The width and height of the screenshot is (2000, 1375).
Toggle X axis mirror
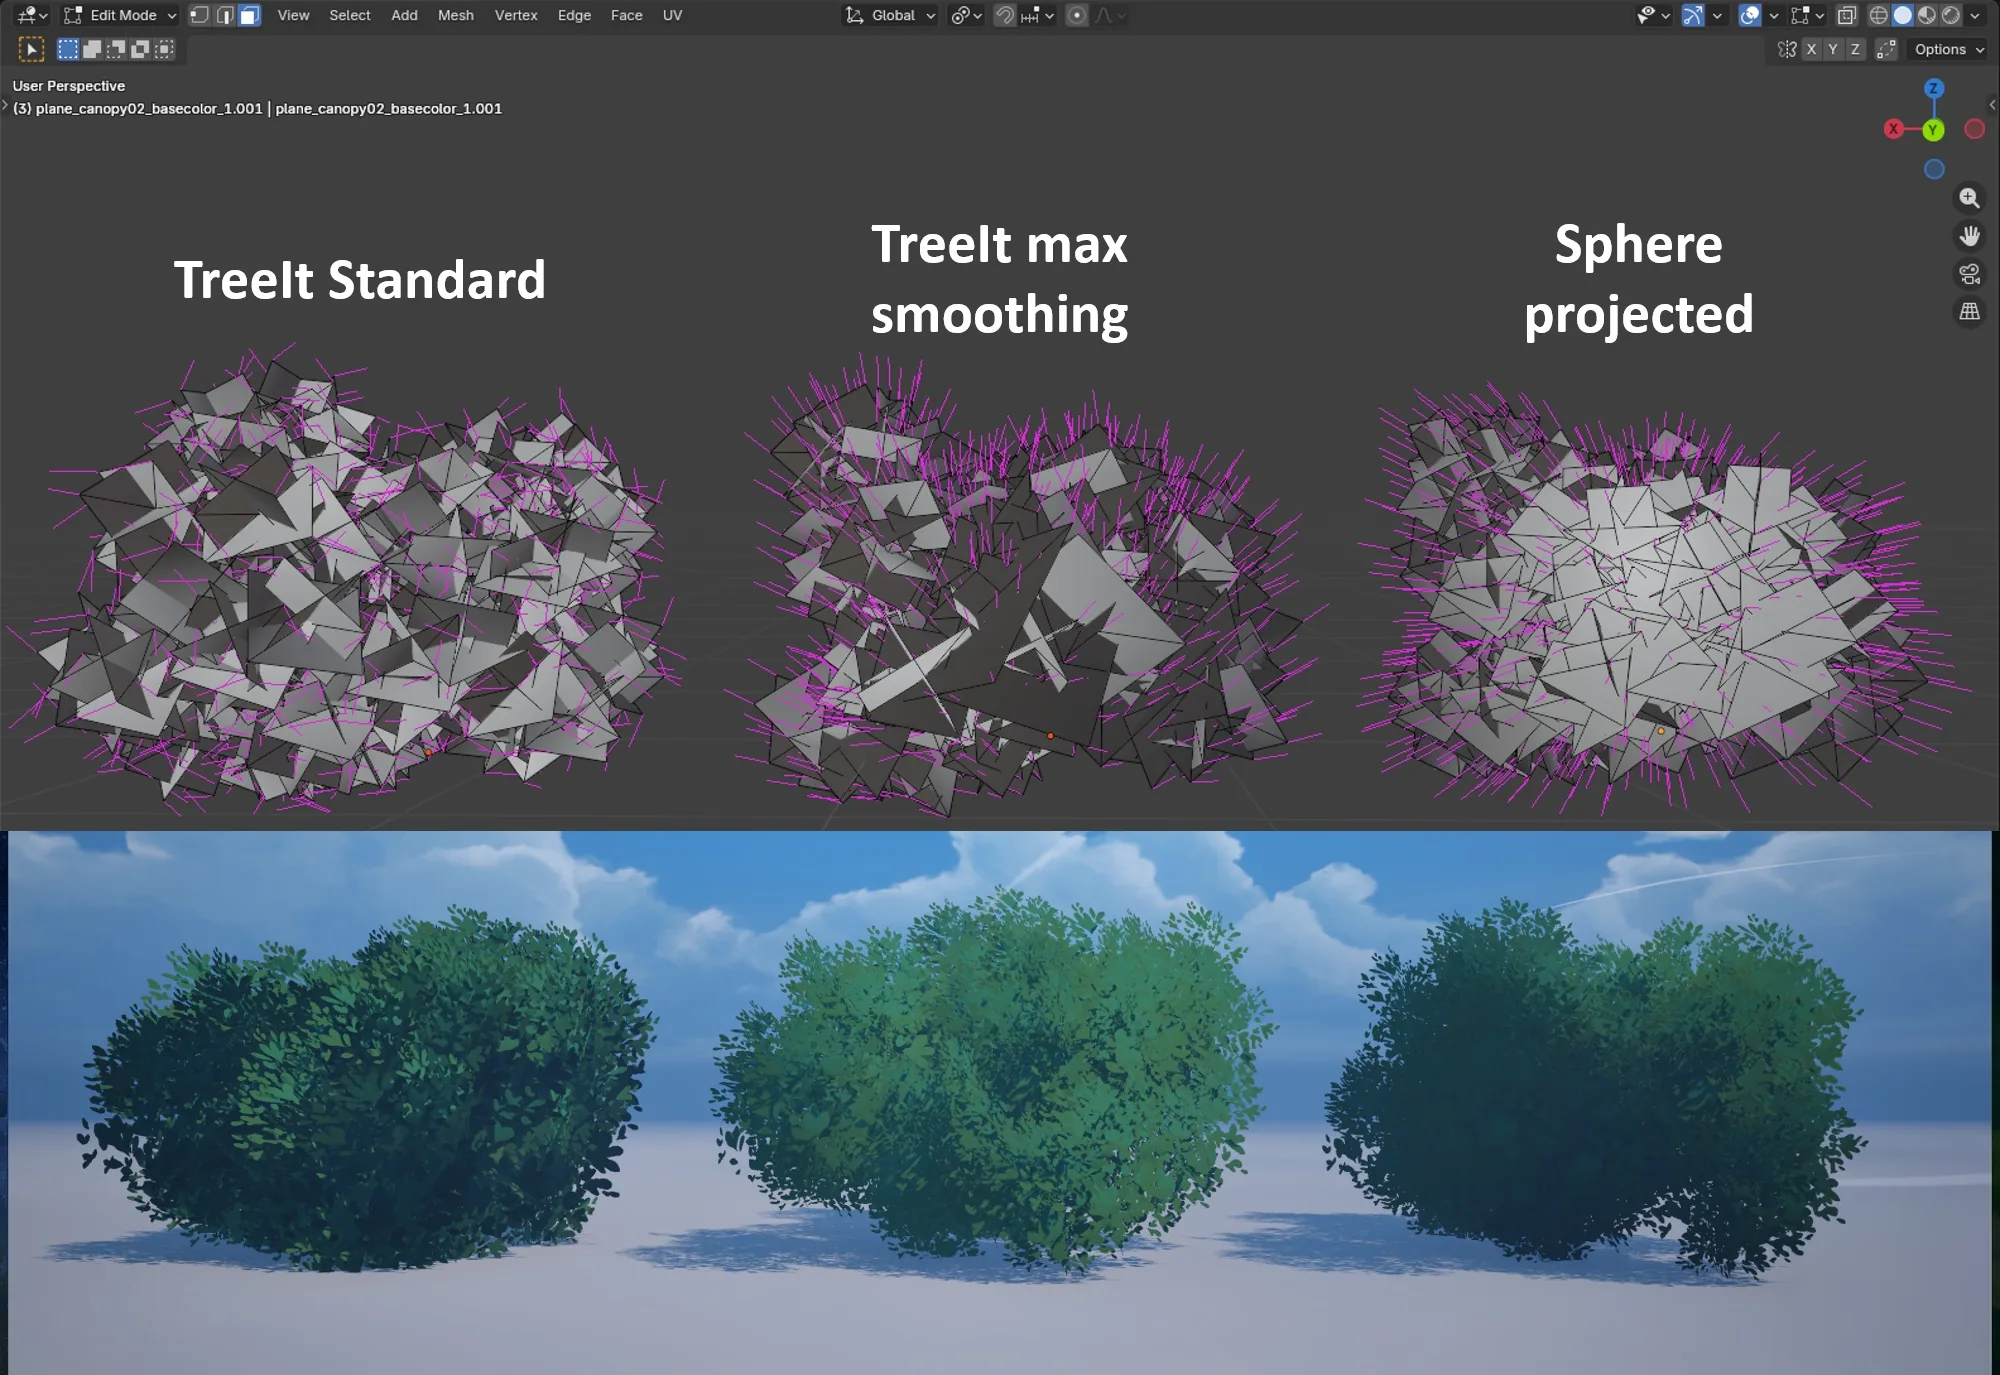[x=1811, y=49]
